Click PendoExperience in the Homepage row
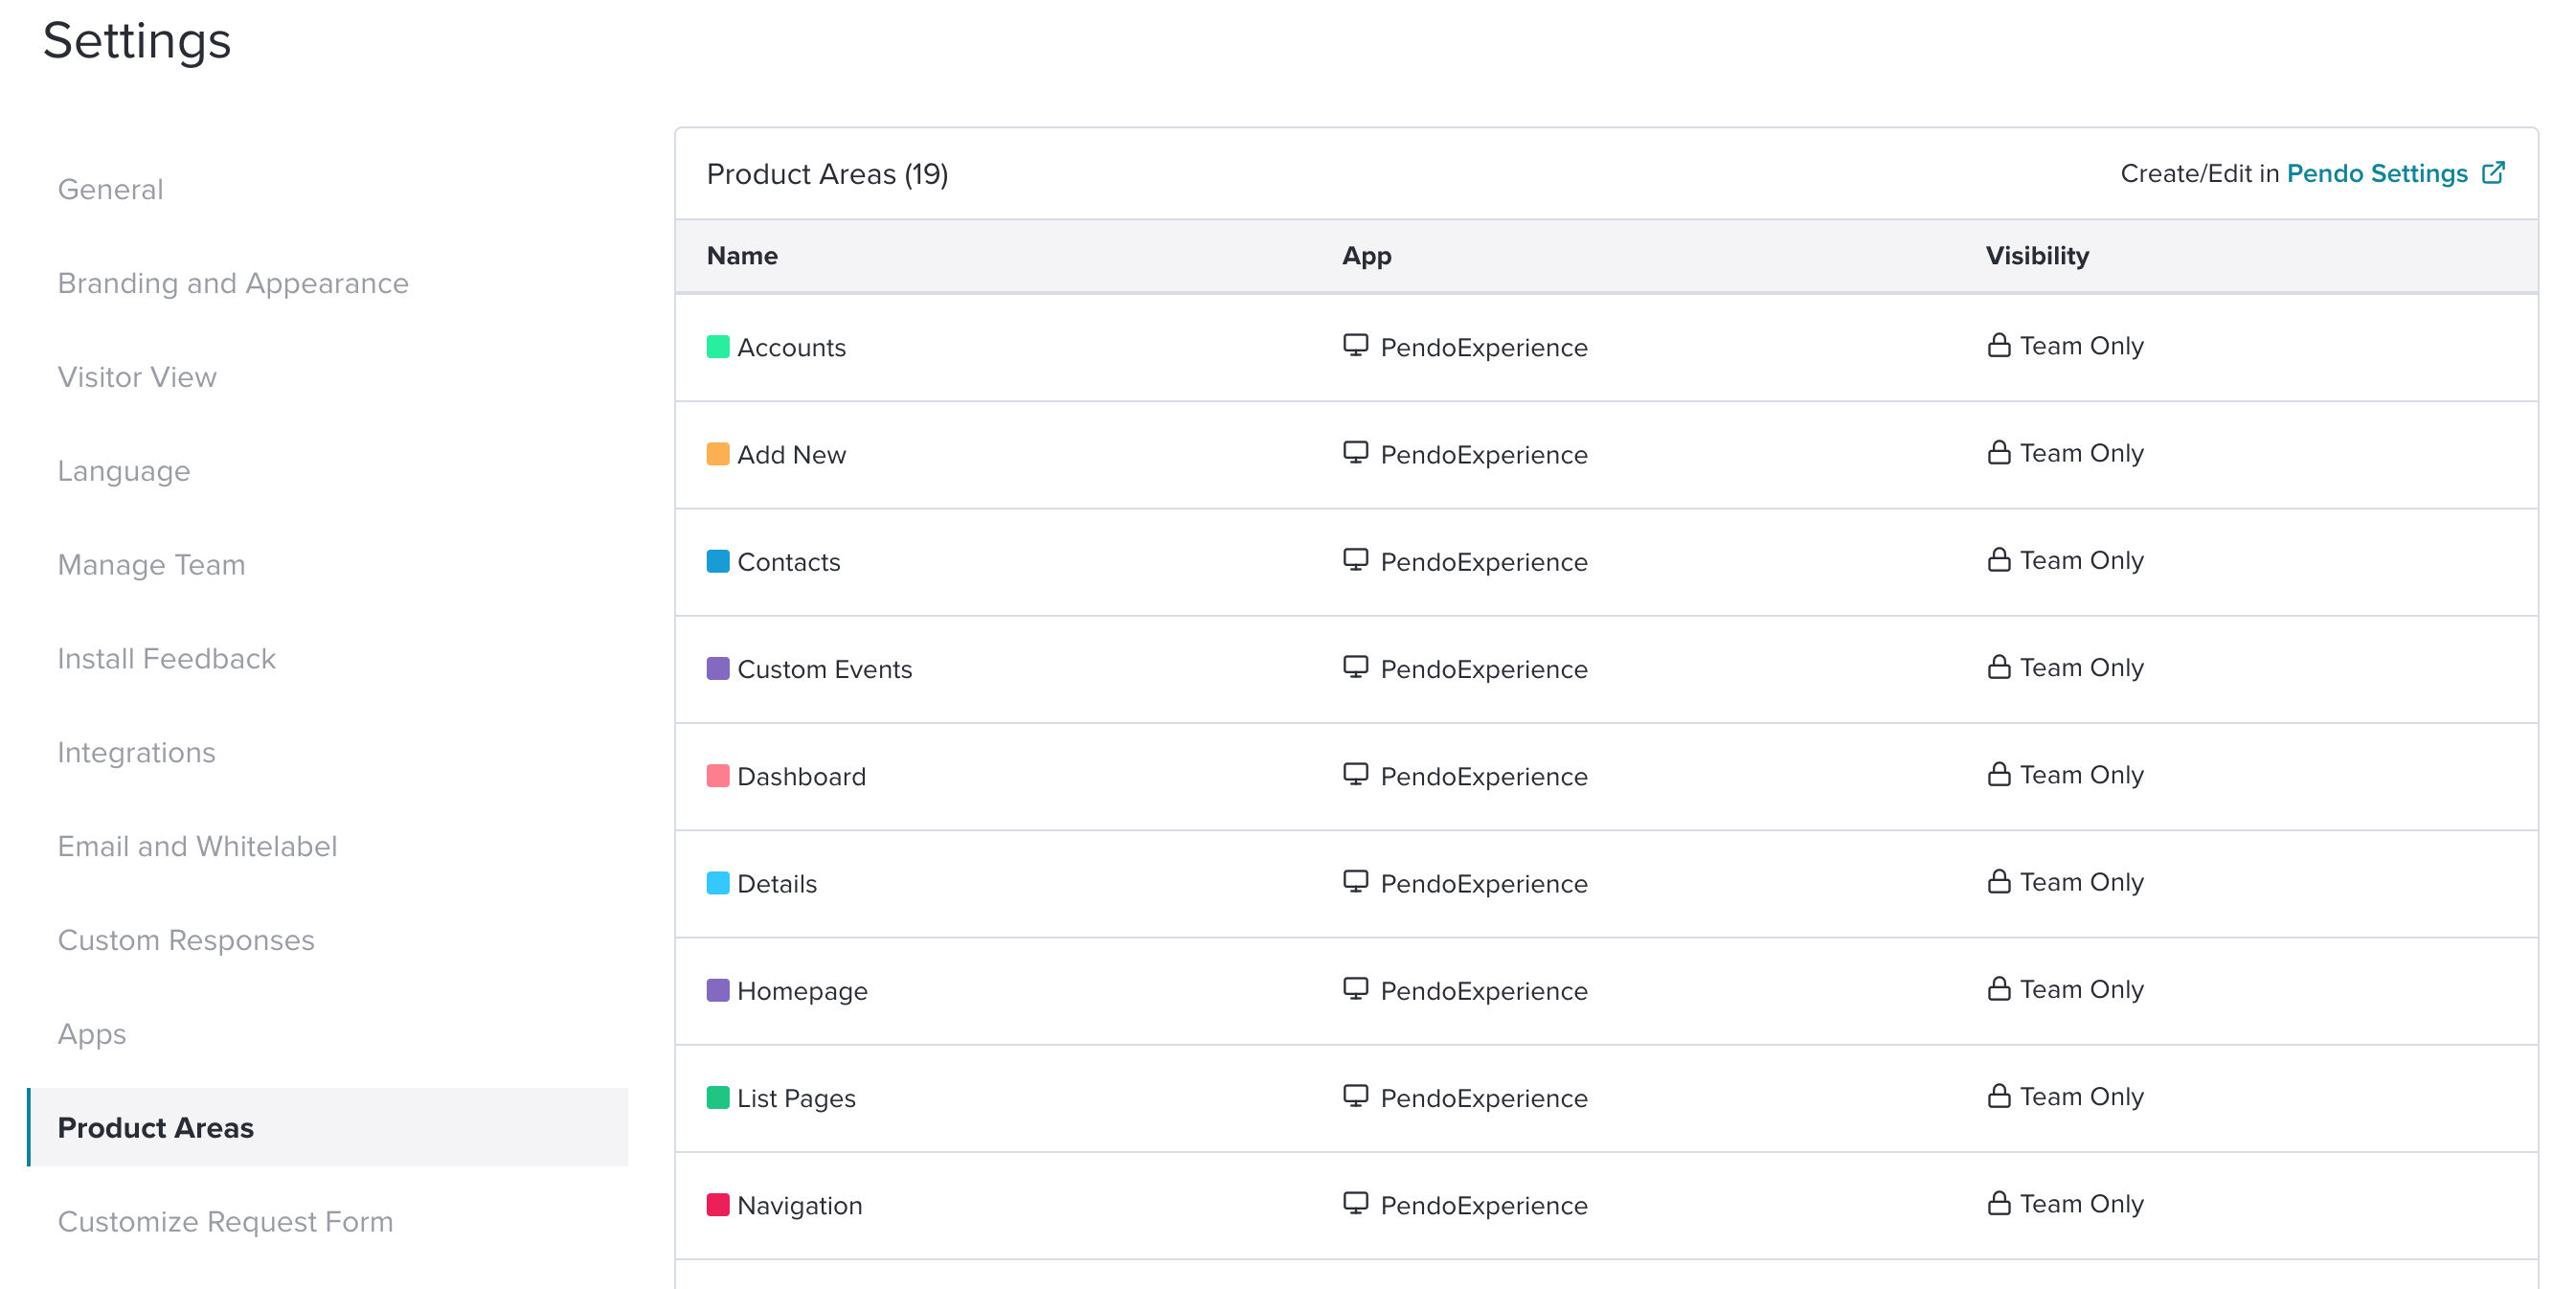This screenshot has height=1289, width=2576. pos(1483,990)
